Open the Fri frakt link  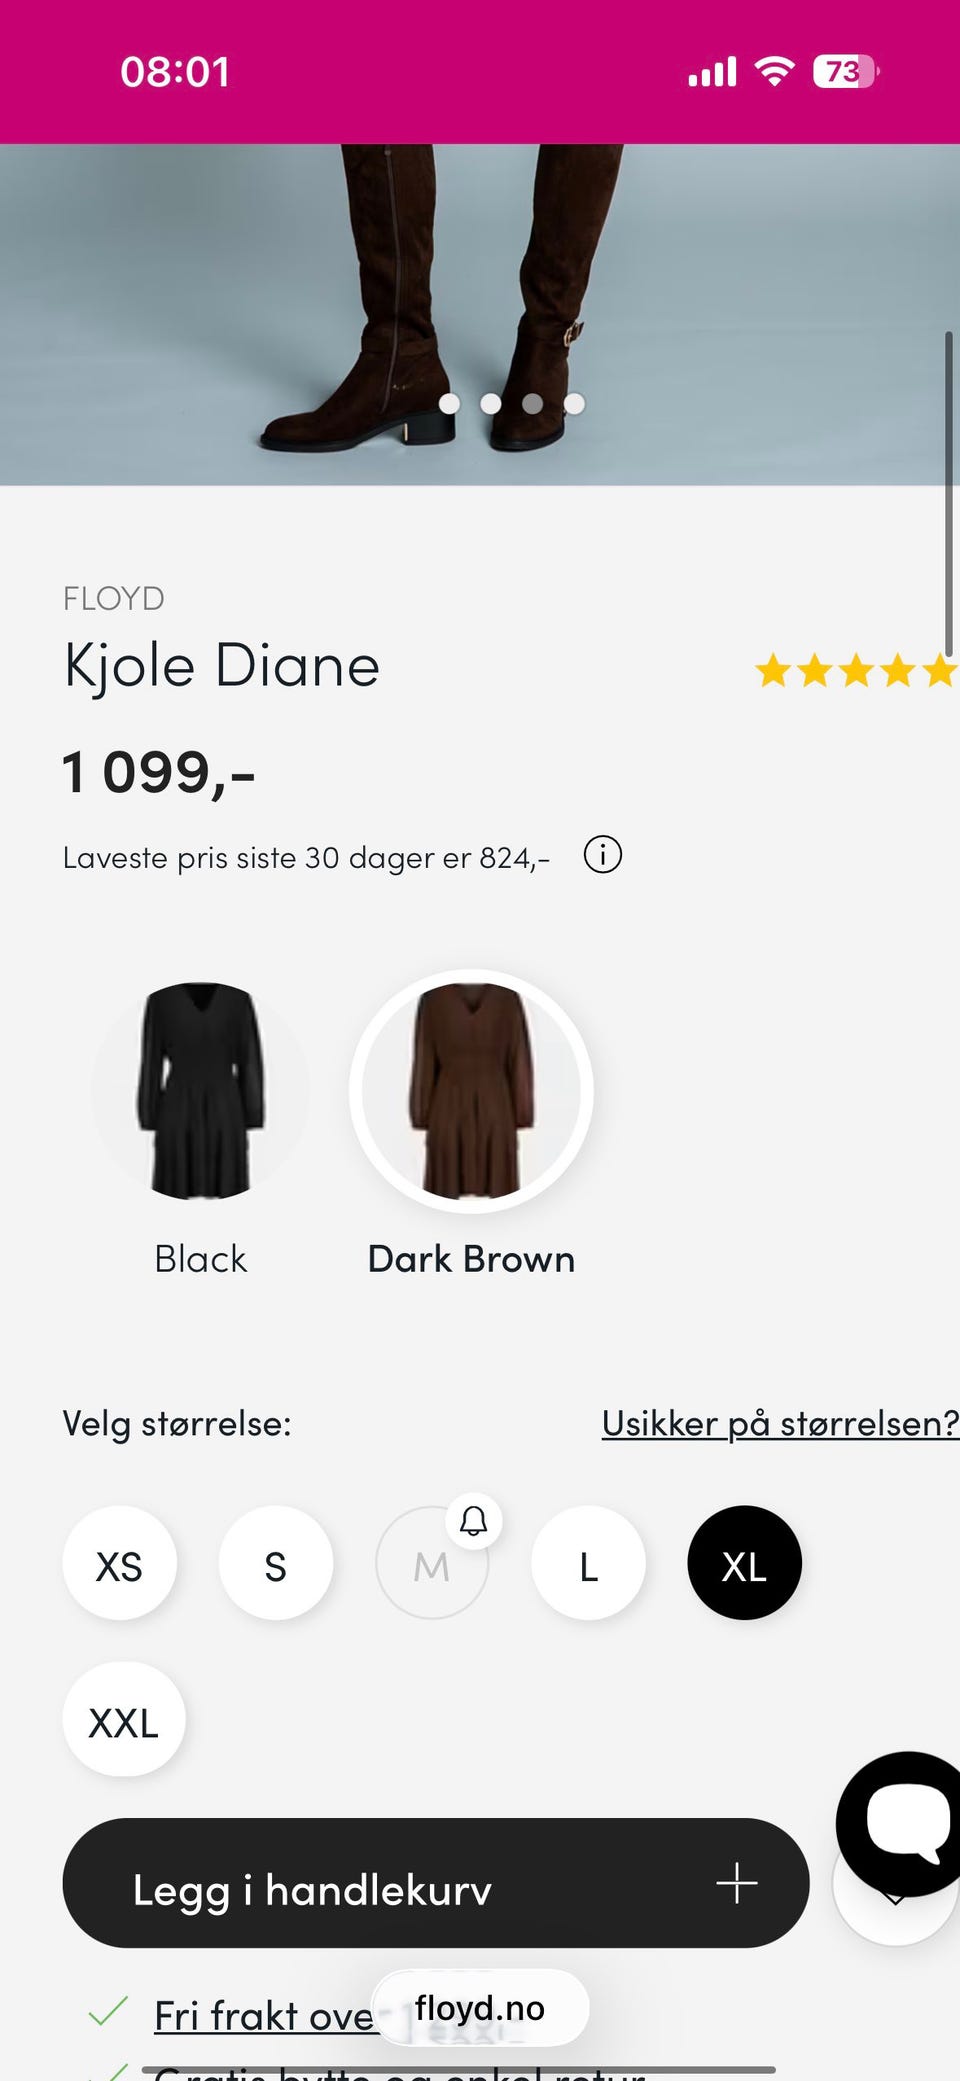[263, 2015]
